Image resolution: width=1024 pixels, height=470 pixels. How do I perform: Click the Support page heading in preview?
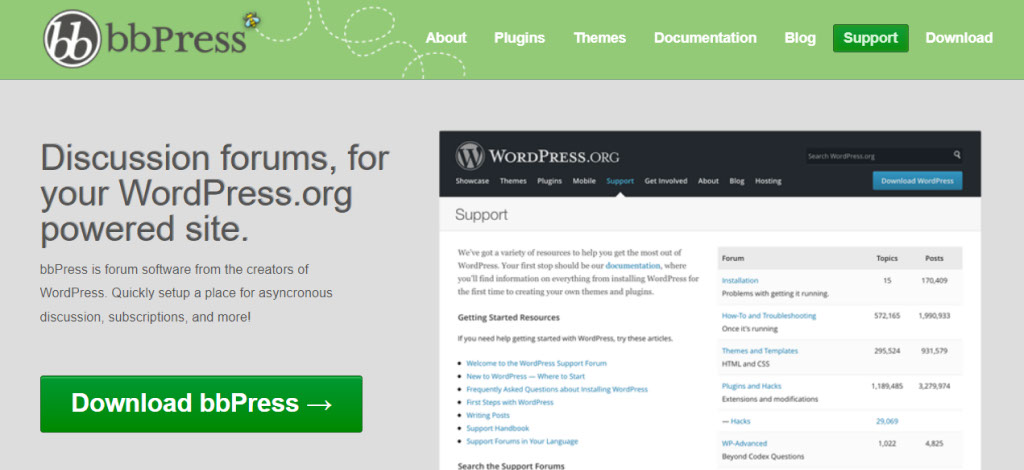coord(481,215)
